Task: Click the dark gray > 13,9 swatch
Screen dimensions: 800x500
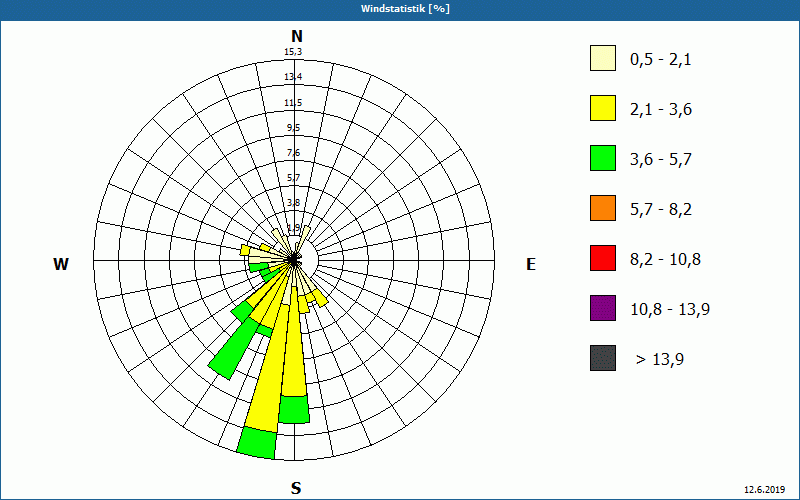Action: (x=603, y=358)
